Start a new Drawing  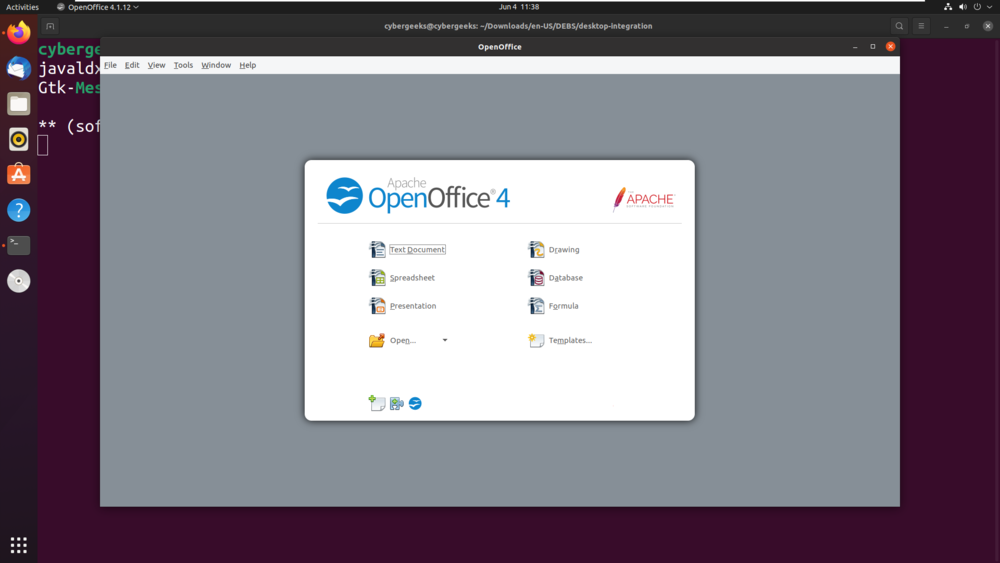point(564,249)
